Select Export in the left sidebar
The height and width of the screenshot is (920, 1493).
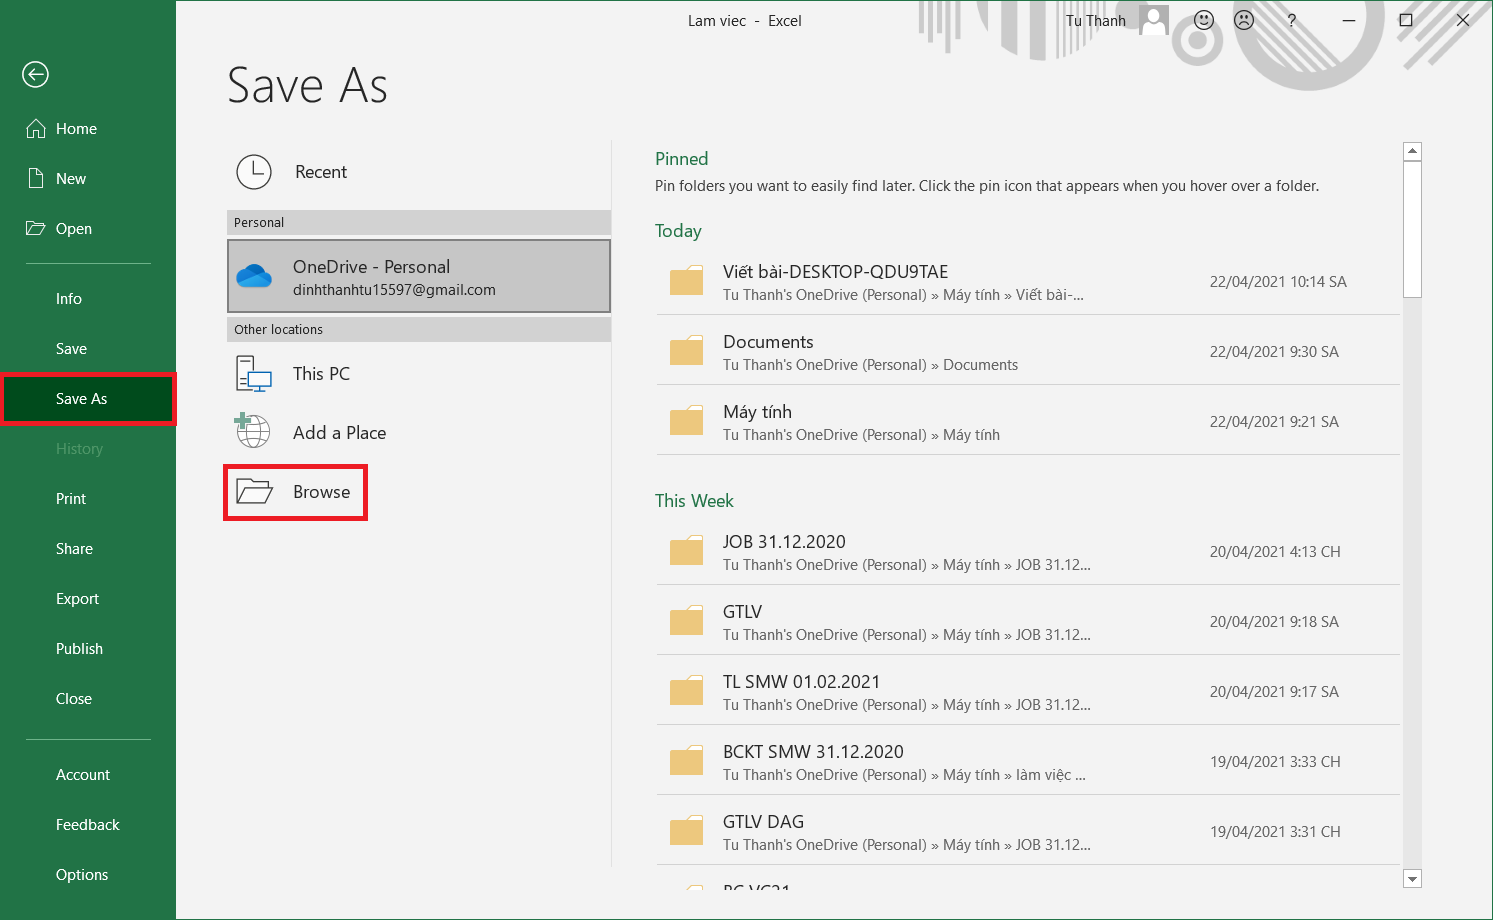(x=77, y=599)
